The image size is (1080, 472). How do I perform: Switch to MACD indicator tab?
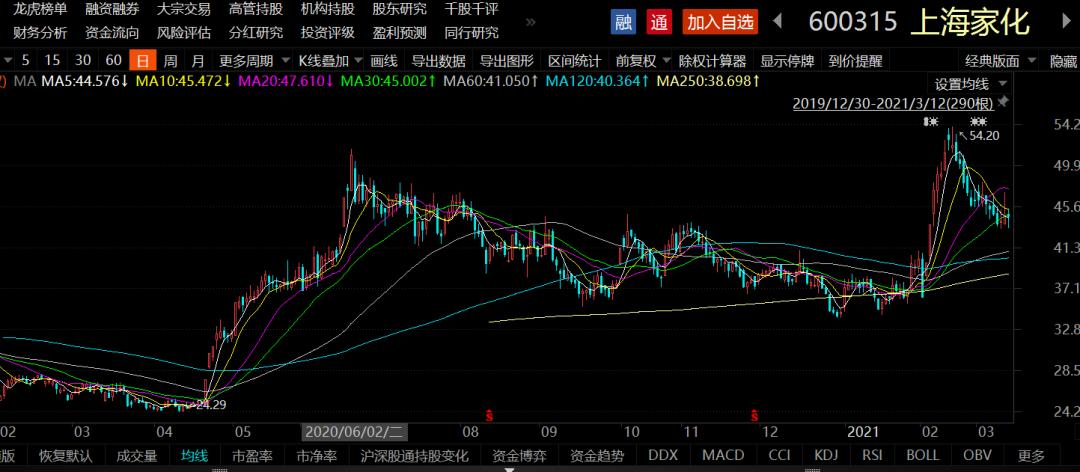tap(723, 455)
